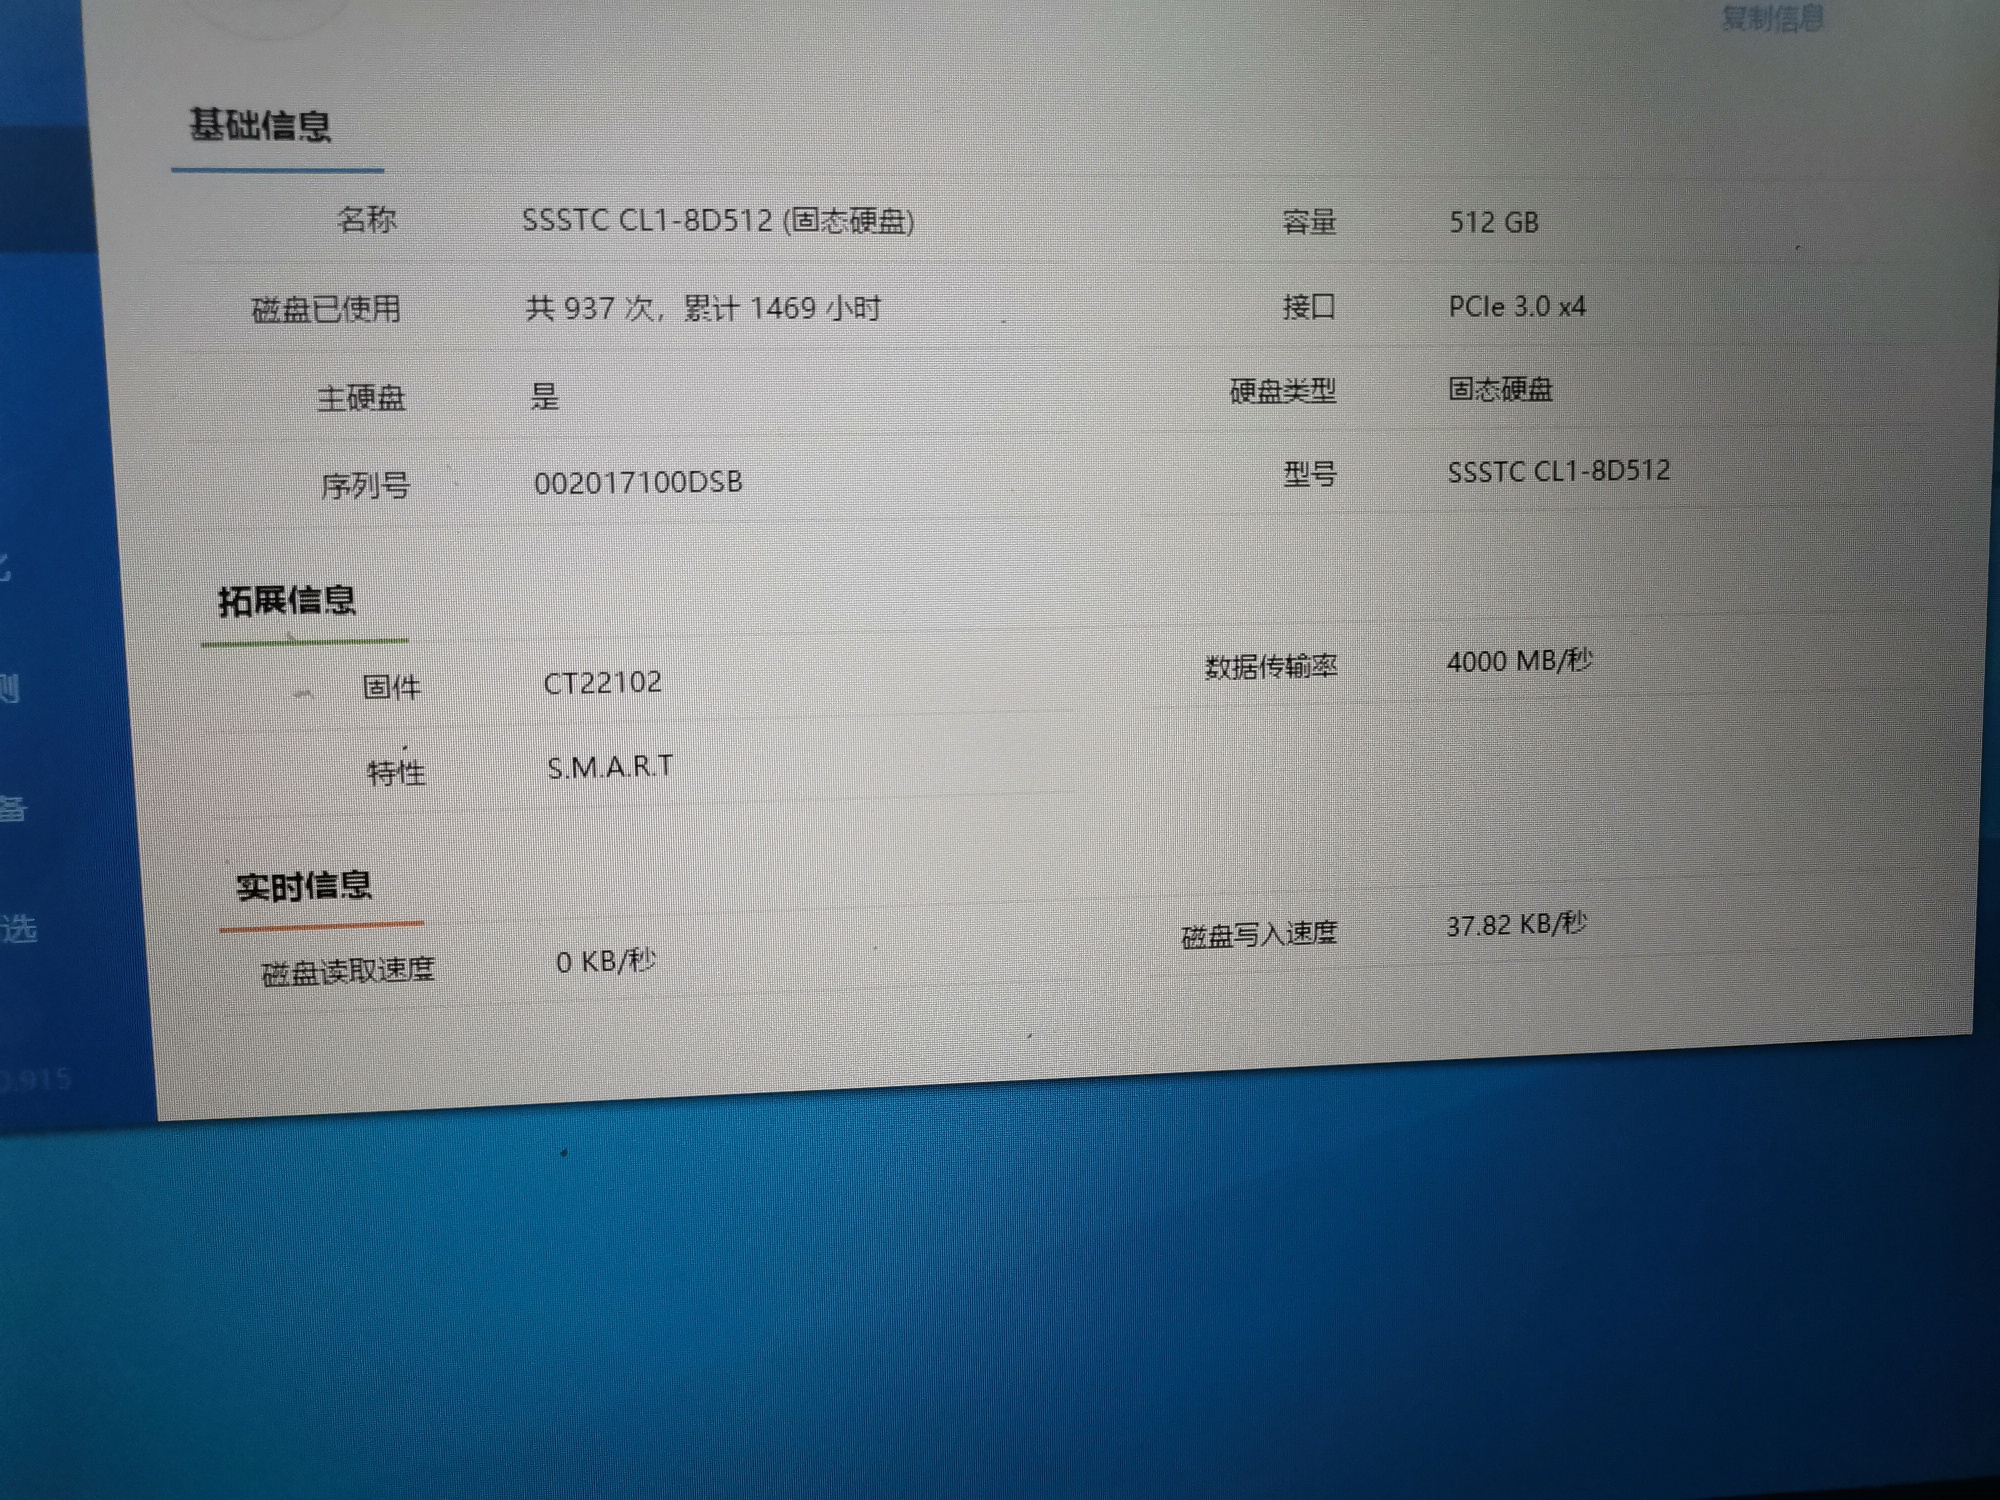2000x1500 pixels.
Task: Select the 基础信息 section heading
Action: point(260,126)
